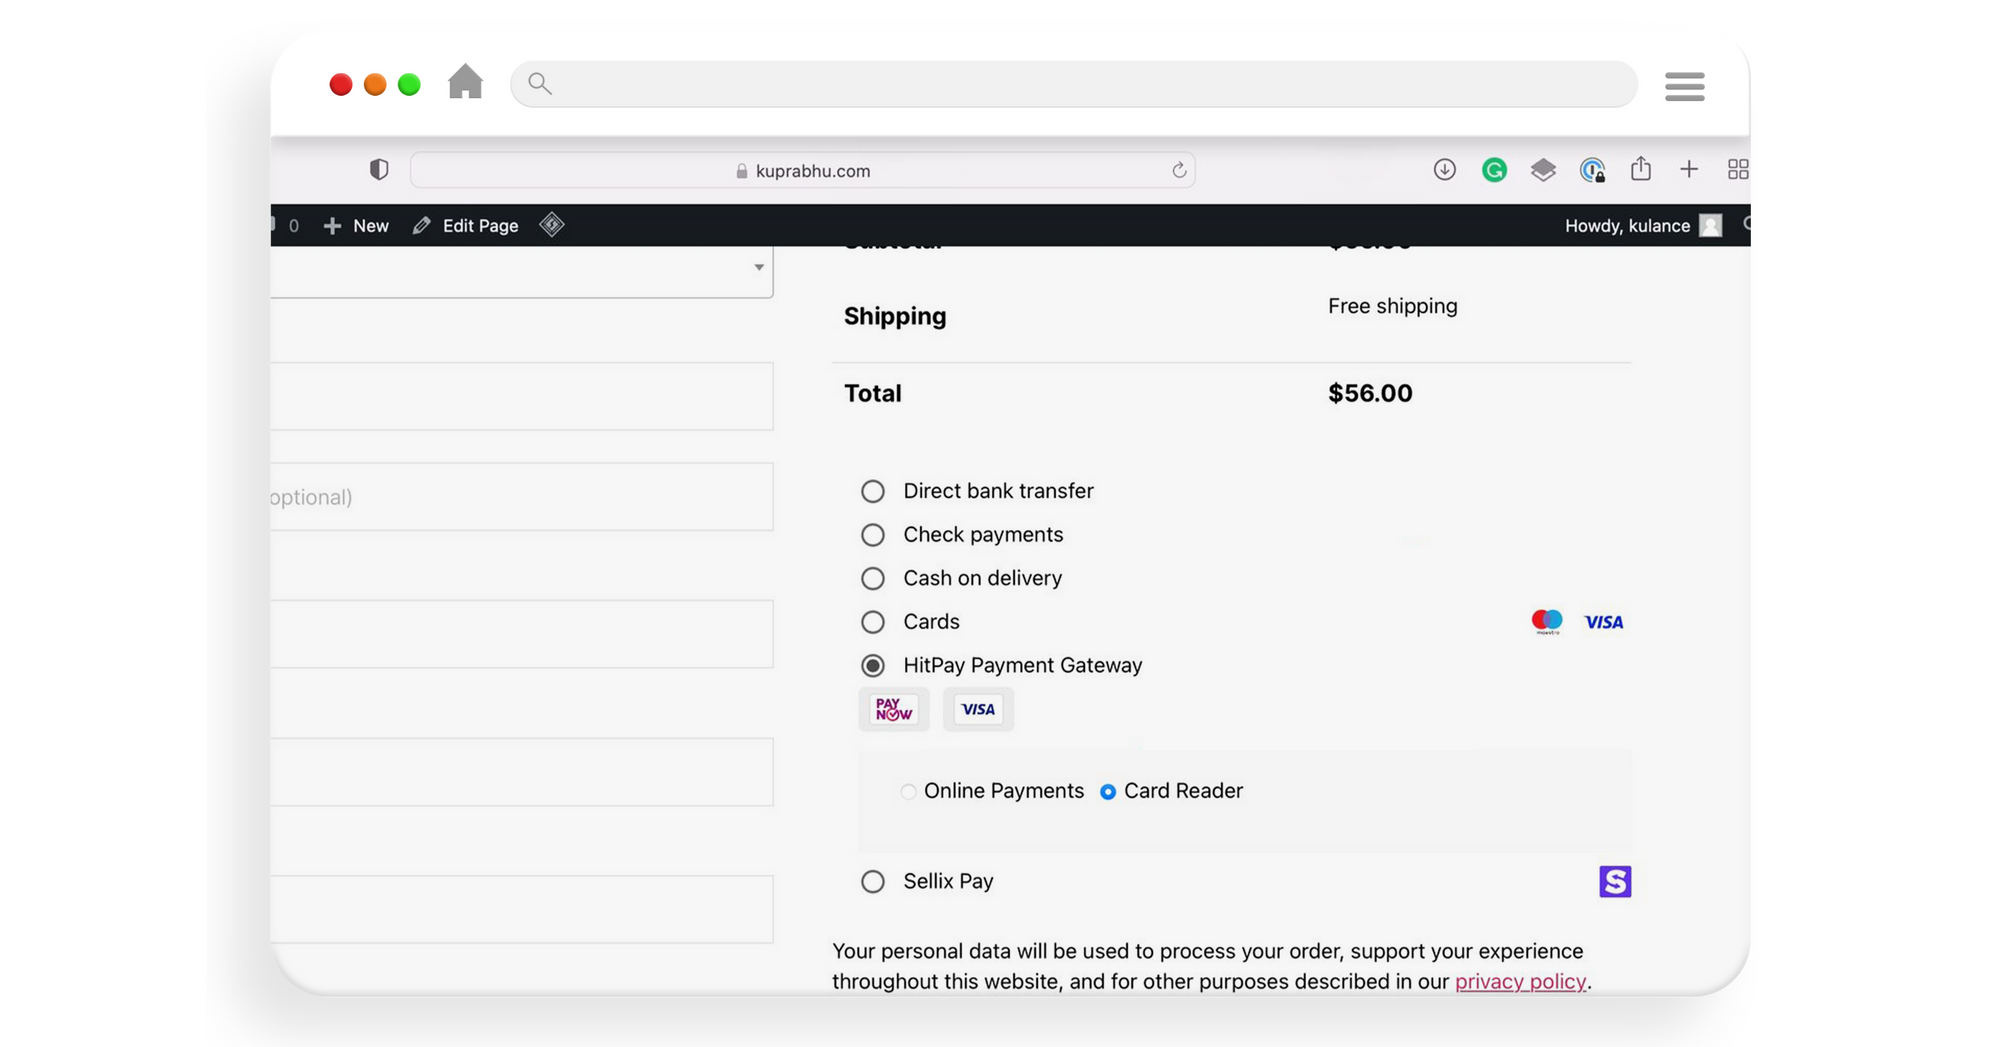Click the privacy shield icon
This screenshot has width=2000, height=1047.
(x=378, y=170)
